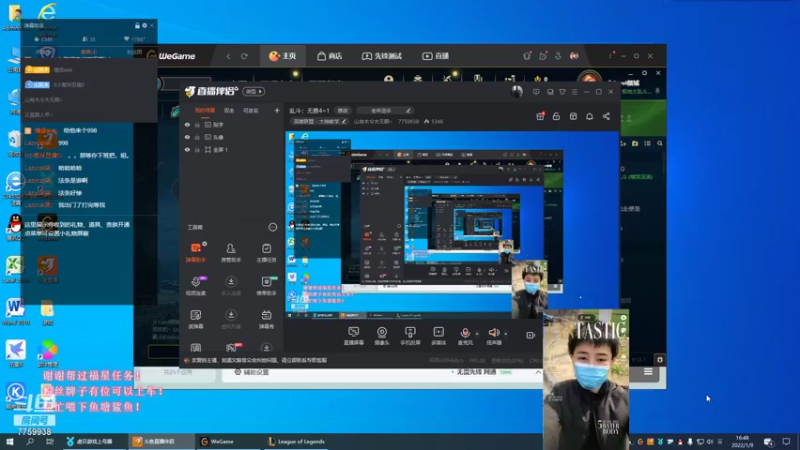Toggle lock on the 全屏 1 source
800x450 pixels.
[x=197, y=149]
